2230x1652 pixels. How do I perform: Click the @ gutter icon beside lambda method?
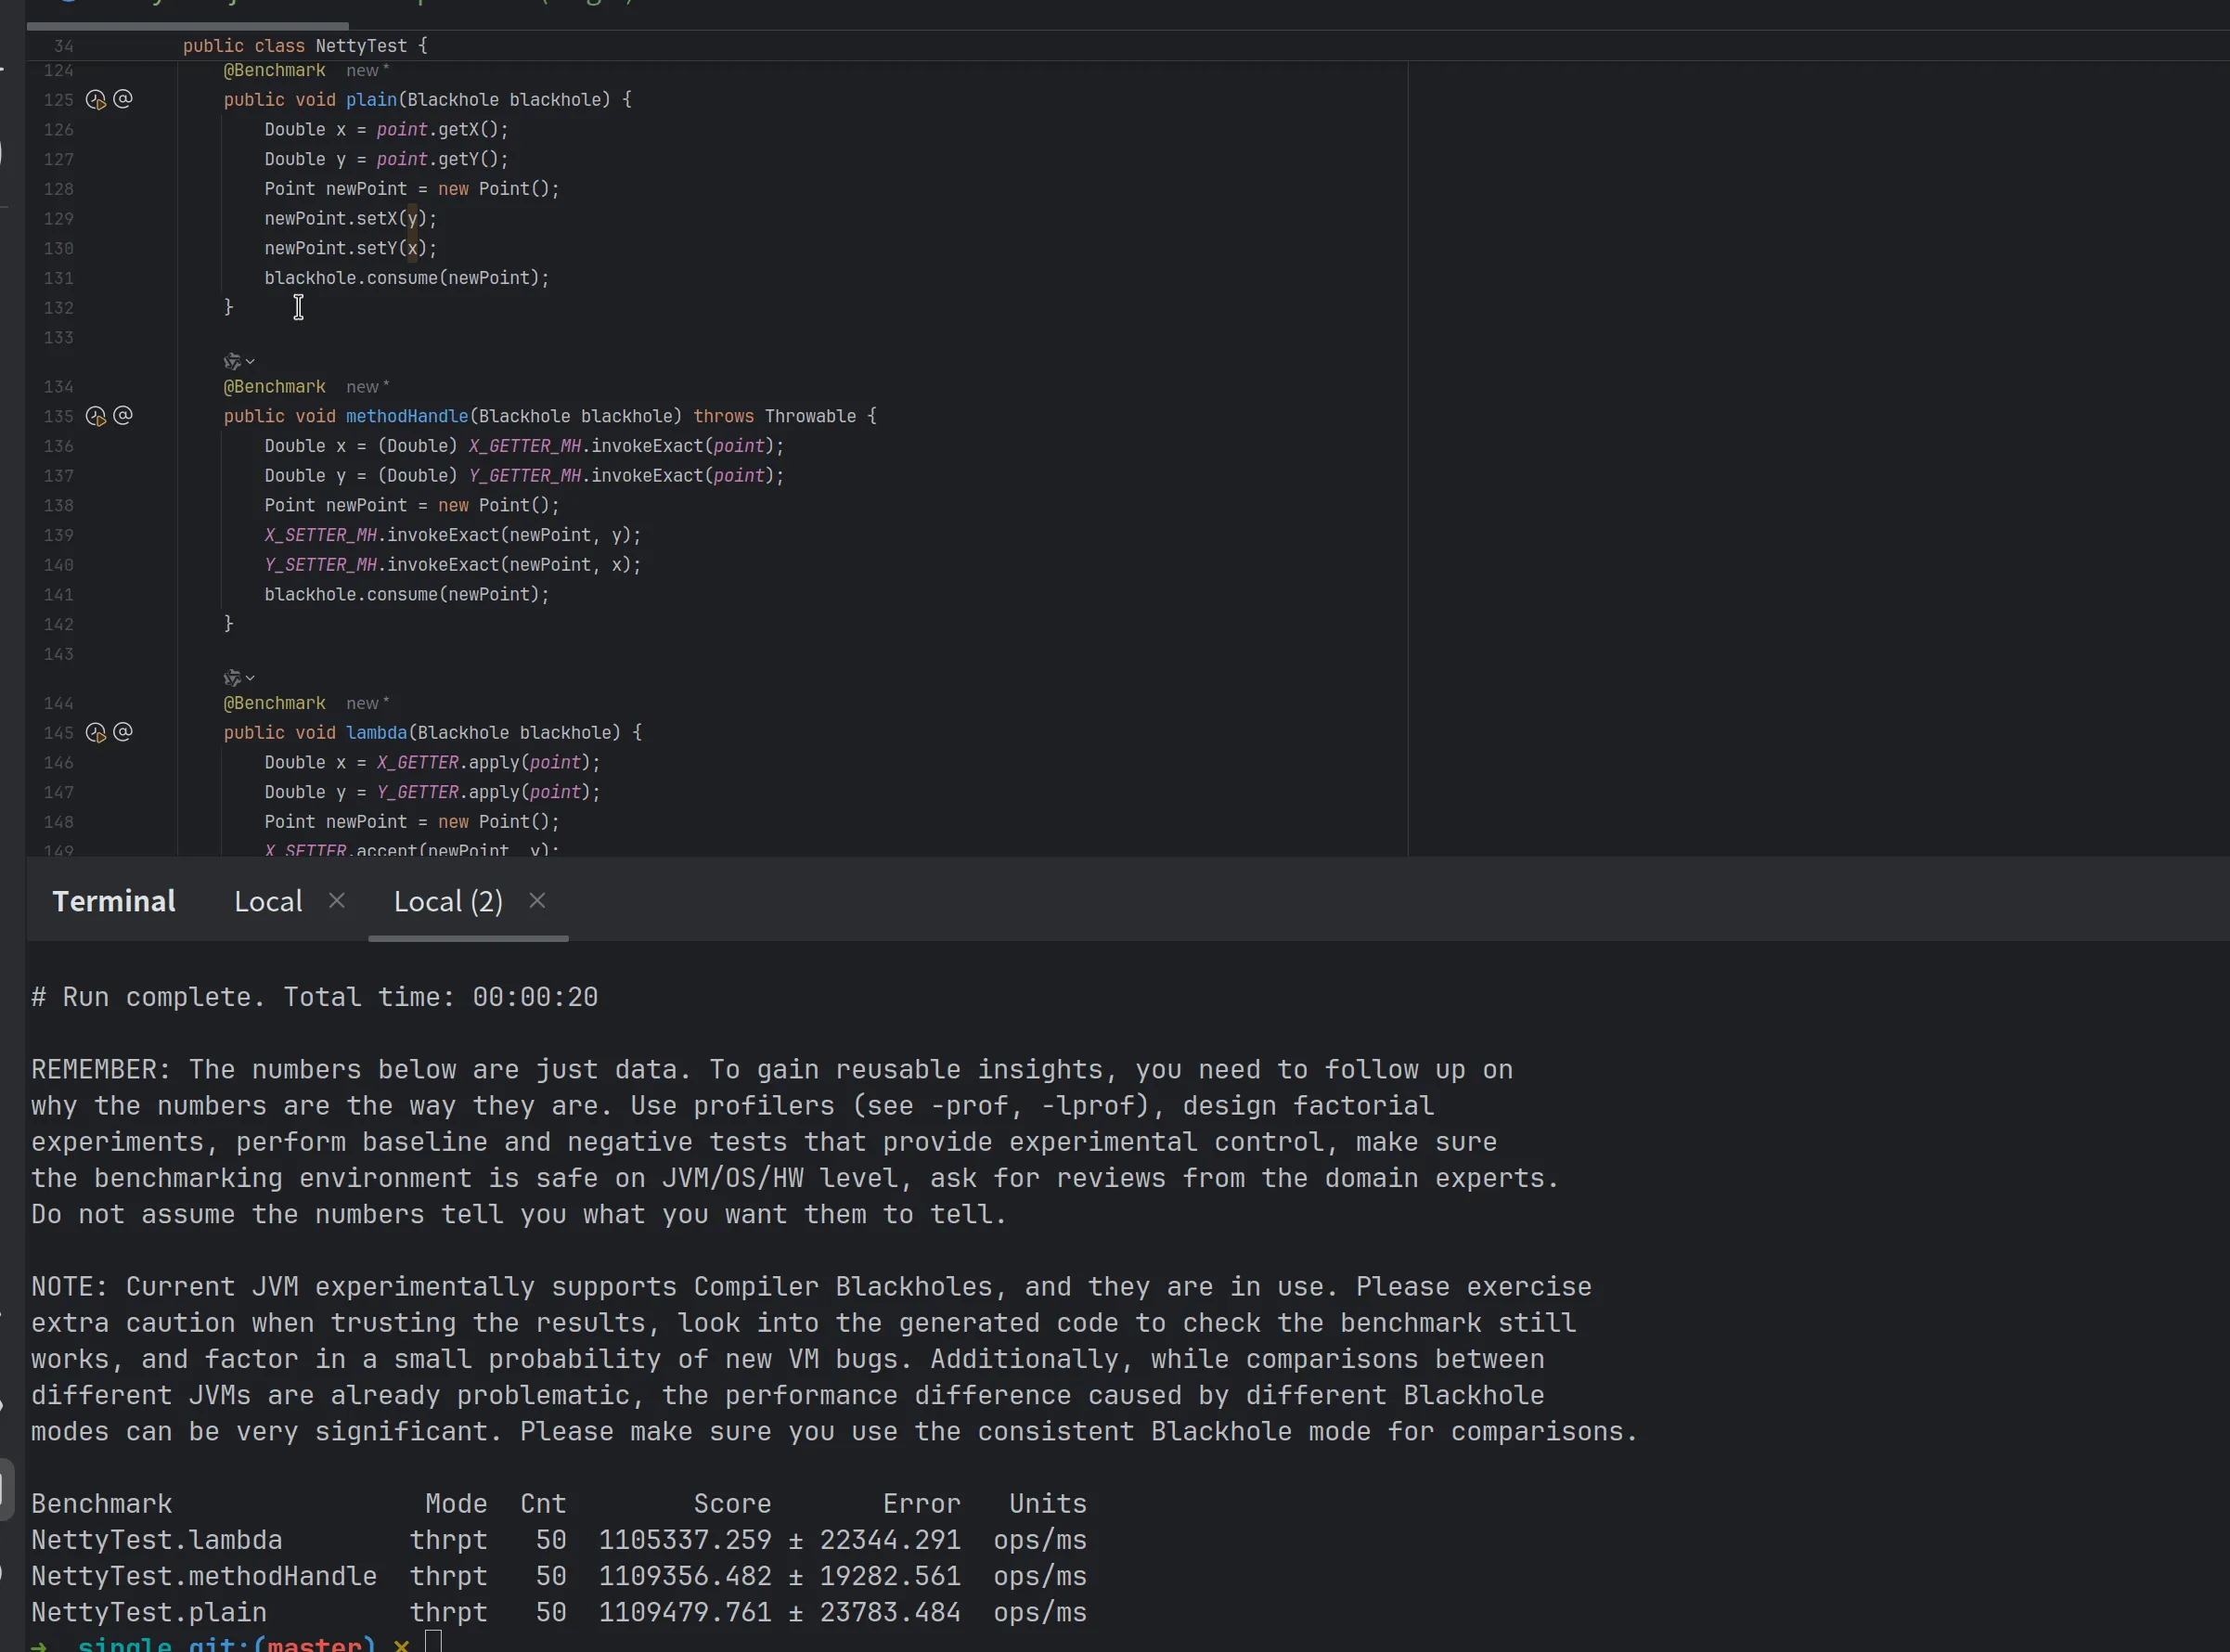pyautogui.click(x=123, y=732)
